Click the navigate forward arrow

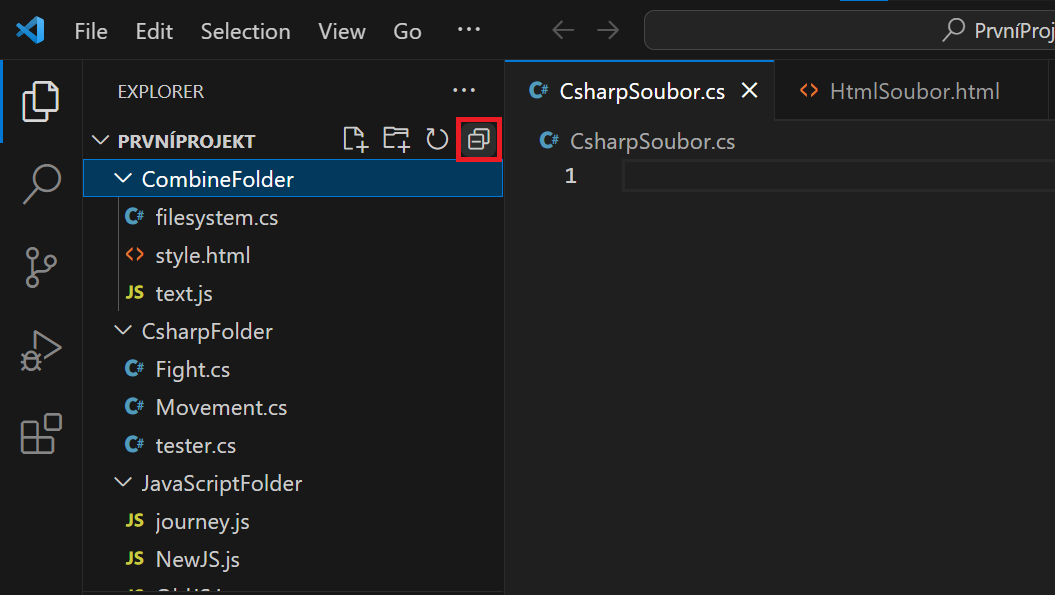click(608, 30)
